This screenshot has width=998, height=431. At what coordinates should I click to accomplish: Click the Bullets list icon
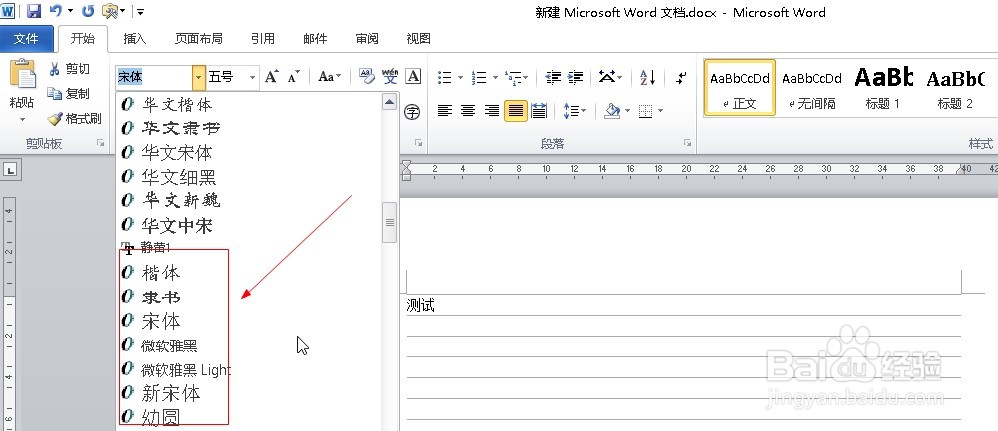[445, 78]
